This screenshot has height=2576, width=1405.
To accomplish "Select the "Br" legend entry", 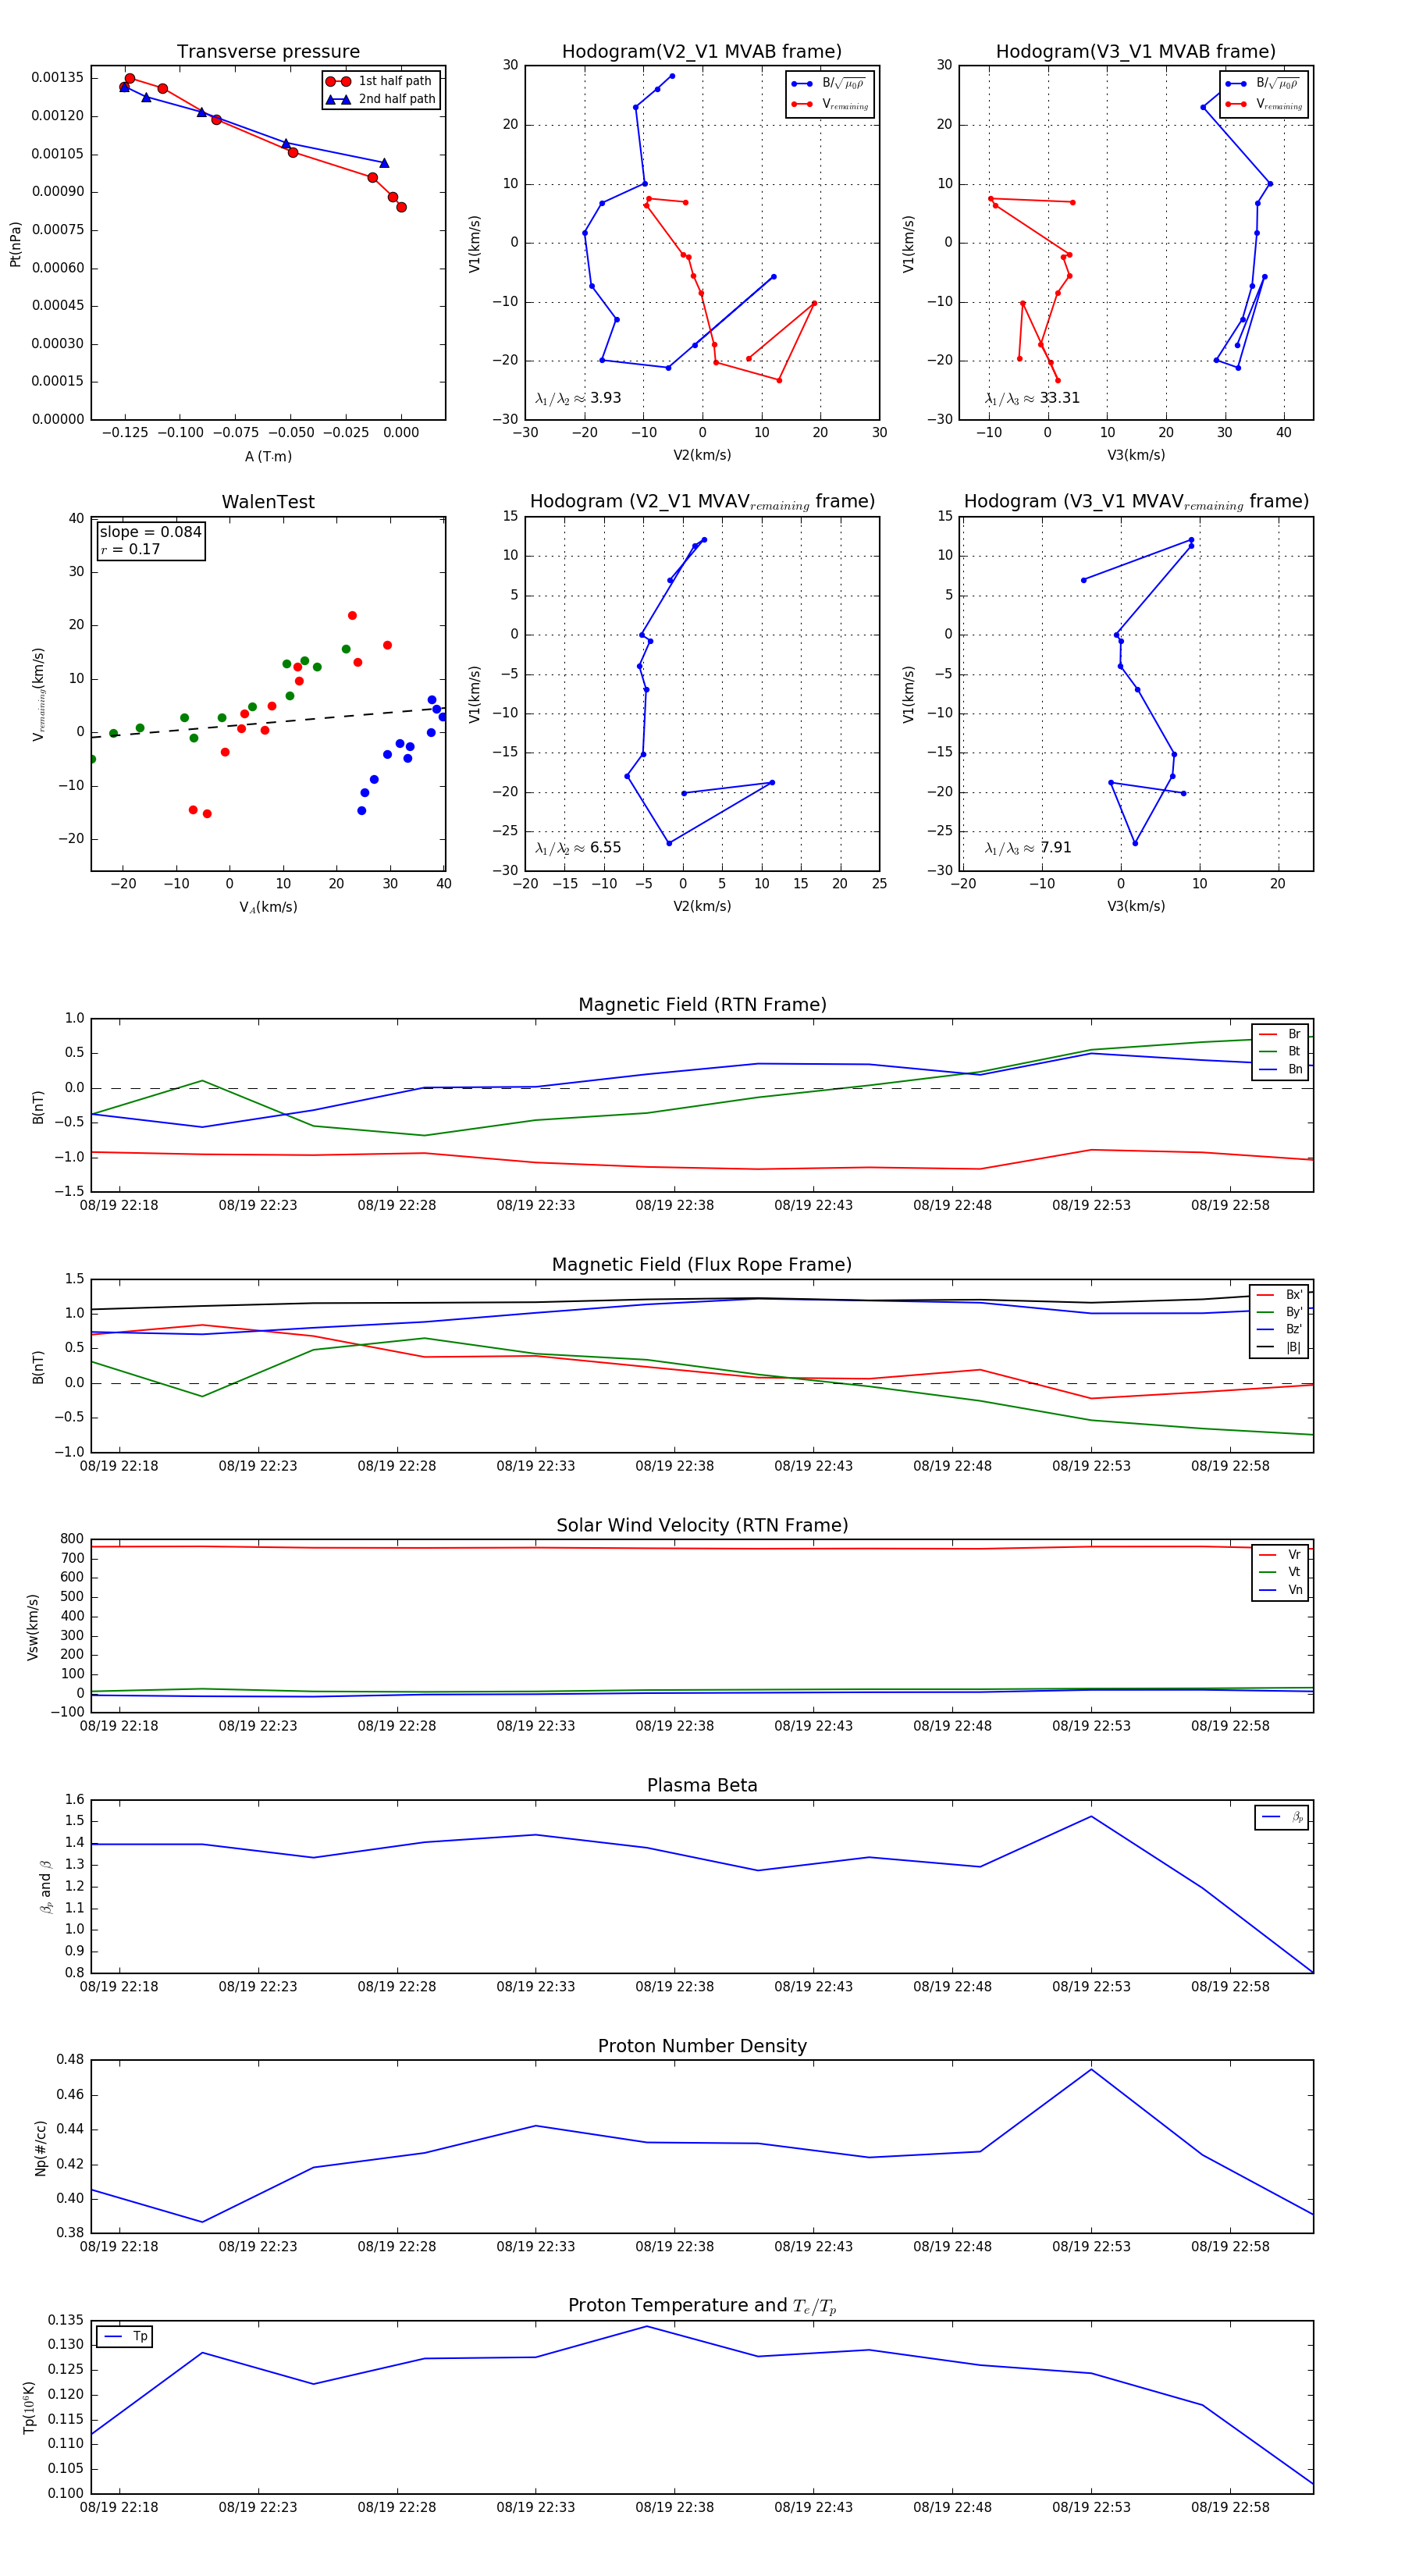I will [1280, 1034].
